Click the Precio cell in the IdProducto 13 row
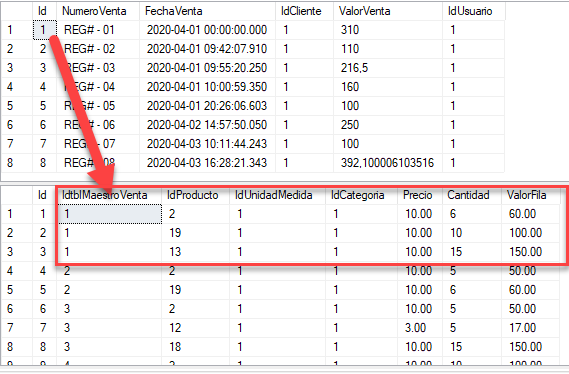The image size is (569, 374). tap(420, 252)
